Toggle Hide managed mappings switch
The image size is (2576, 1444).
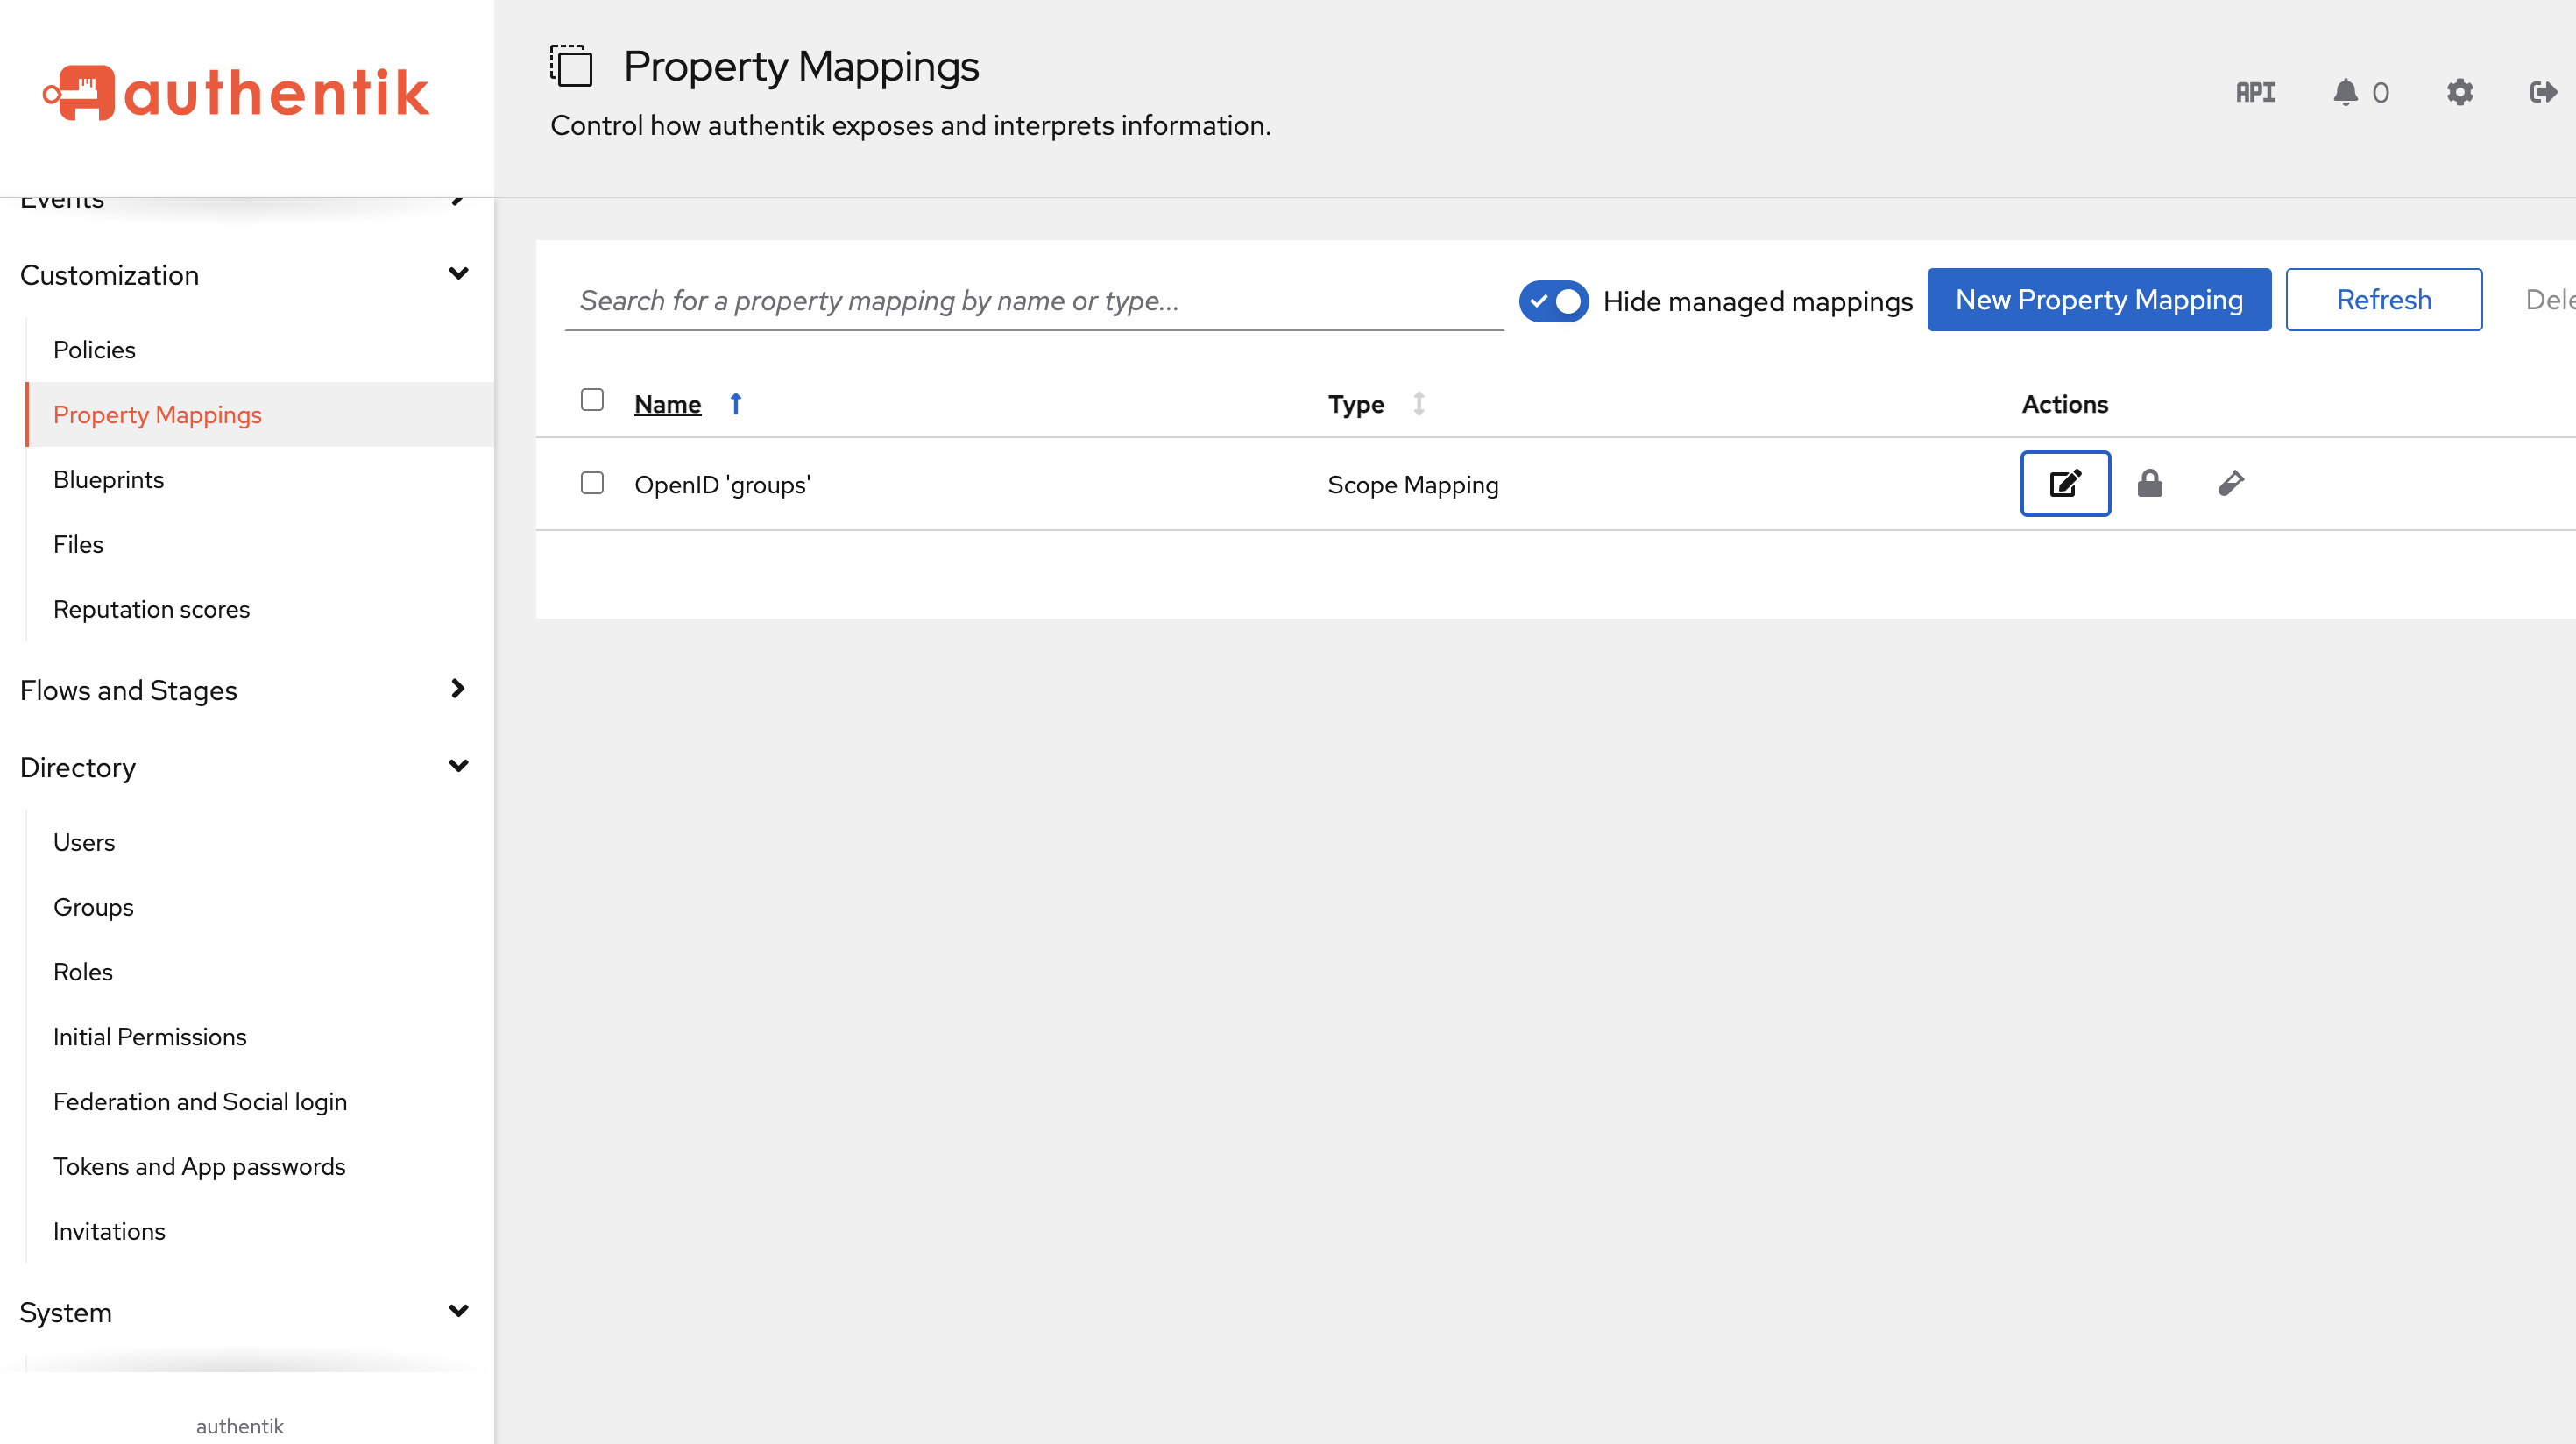(x=1553, y=301)
